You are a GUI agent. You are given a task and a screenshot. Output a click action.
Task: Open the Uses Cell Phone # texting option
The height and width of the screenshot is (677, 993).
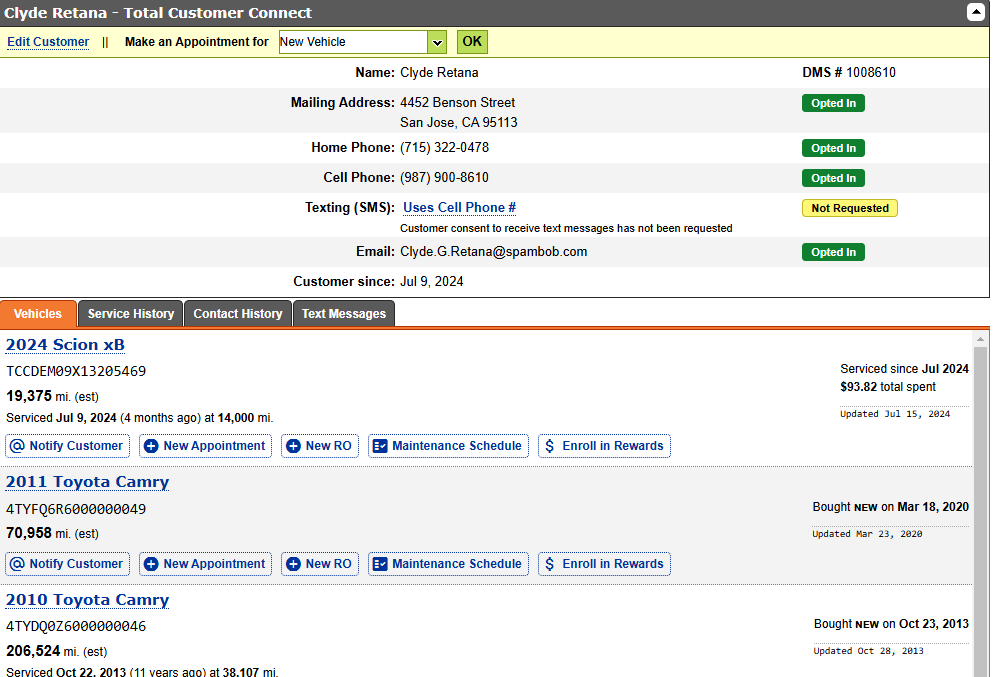pos(459,208)
